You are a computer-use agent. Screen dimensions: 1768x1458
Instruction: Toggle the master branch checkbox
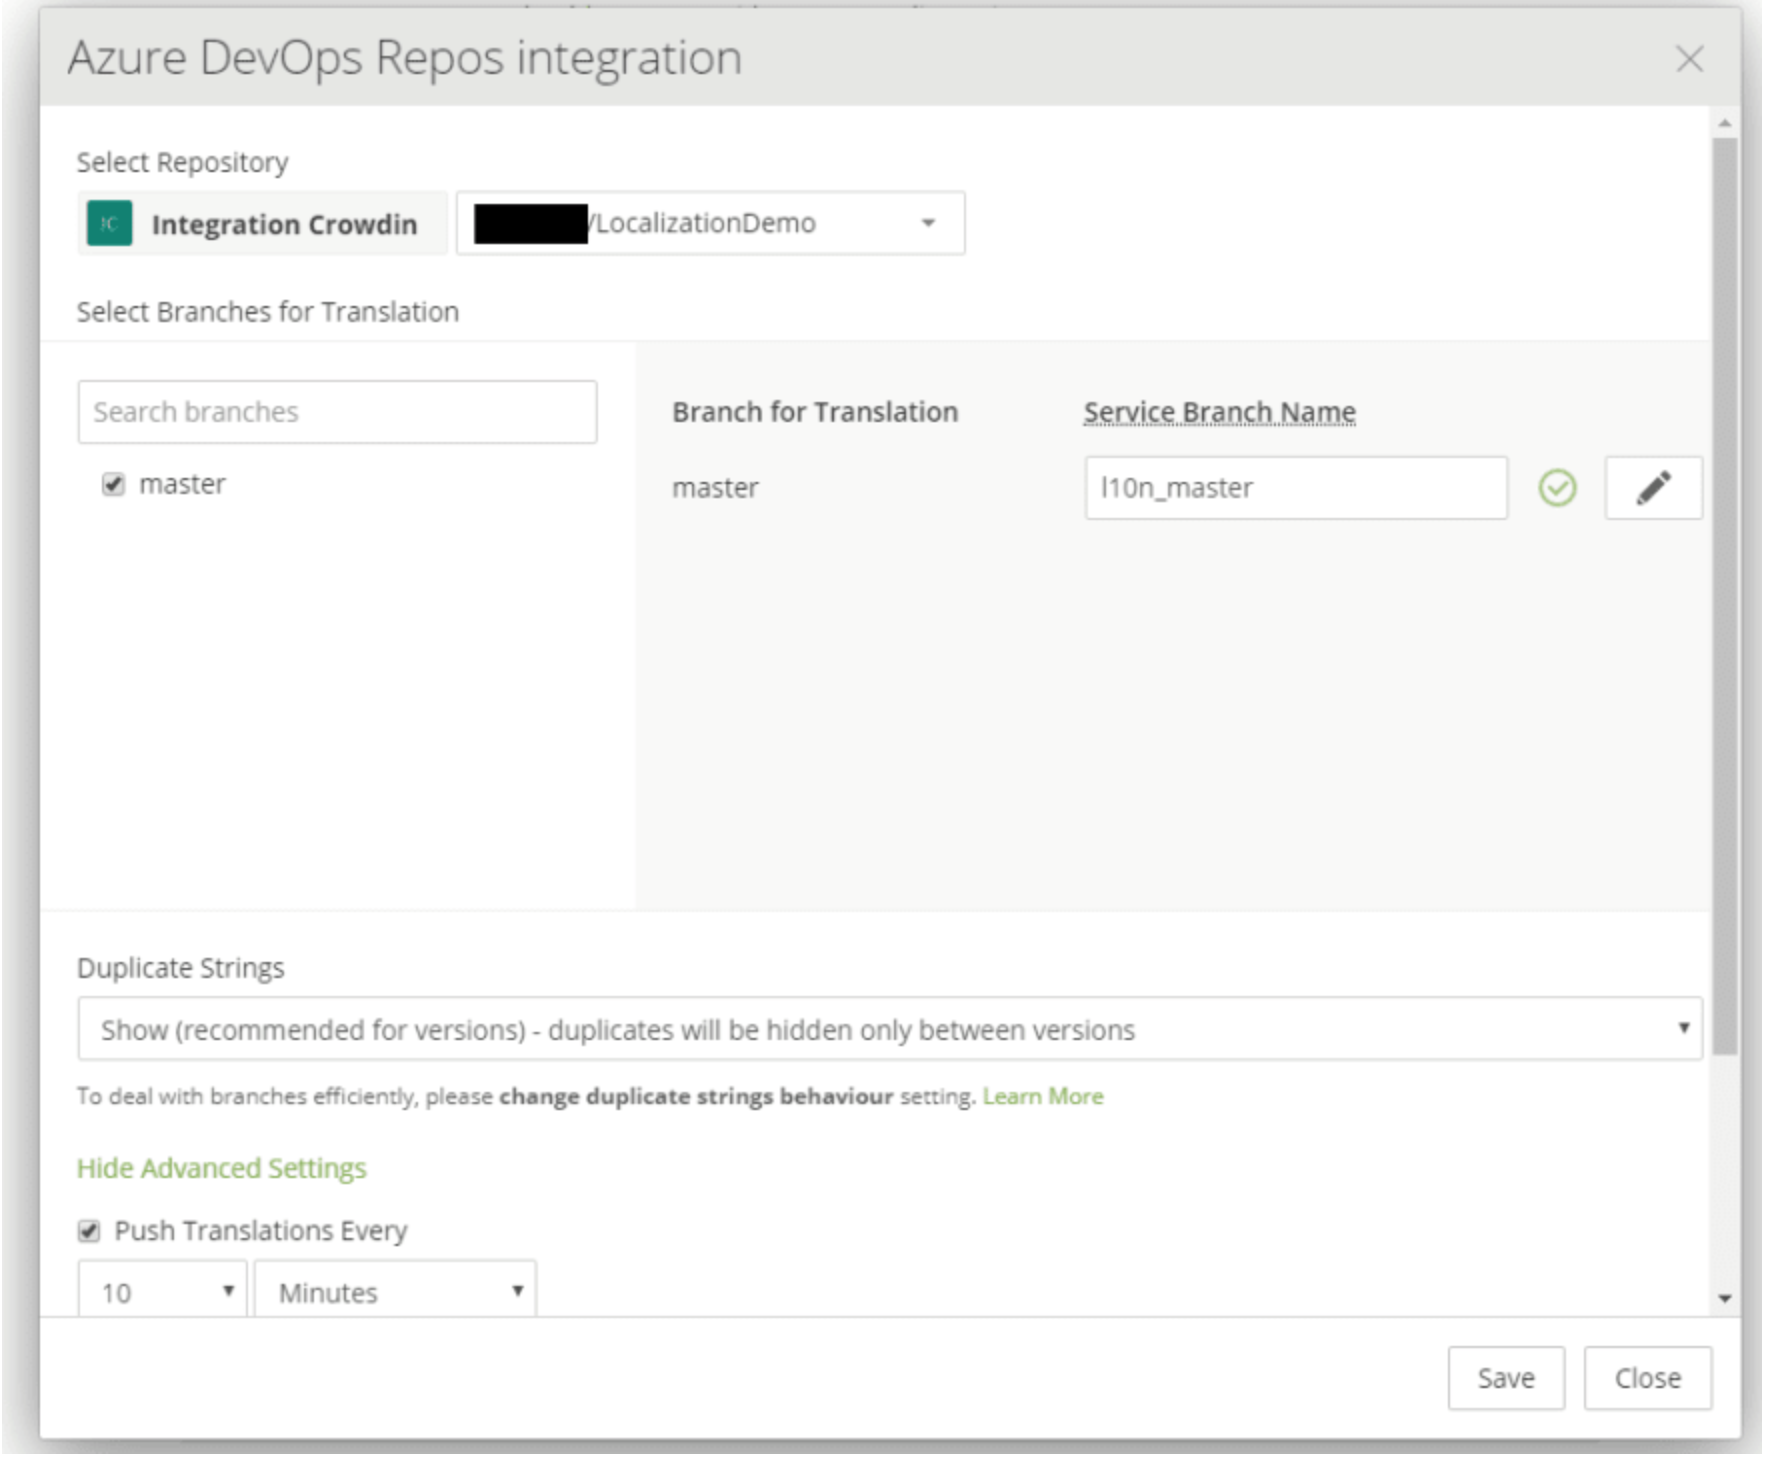pyautogui.click(x=113, y=485)
